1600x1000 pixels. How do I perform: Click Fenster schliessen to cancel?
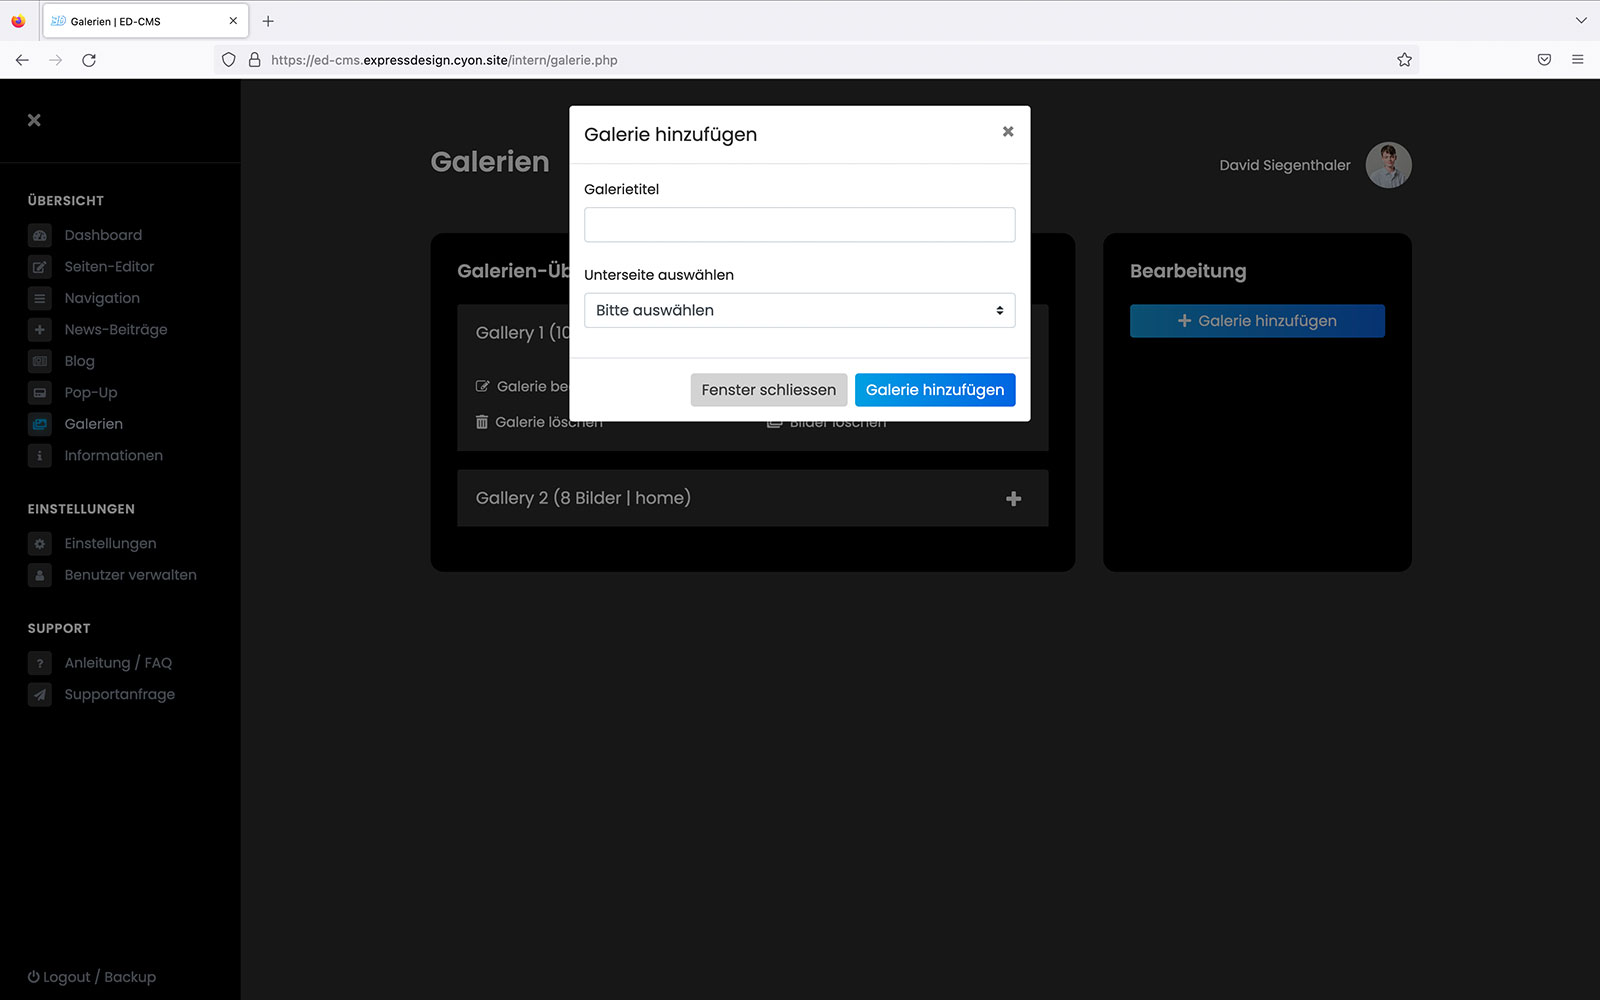[768, 390]
